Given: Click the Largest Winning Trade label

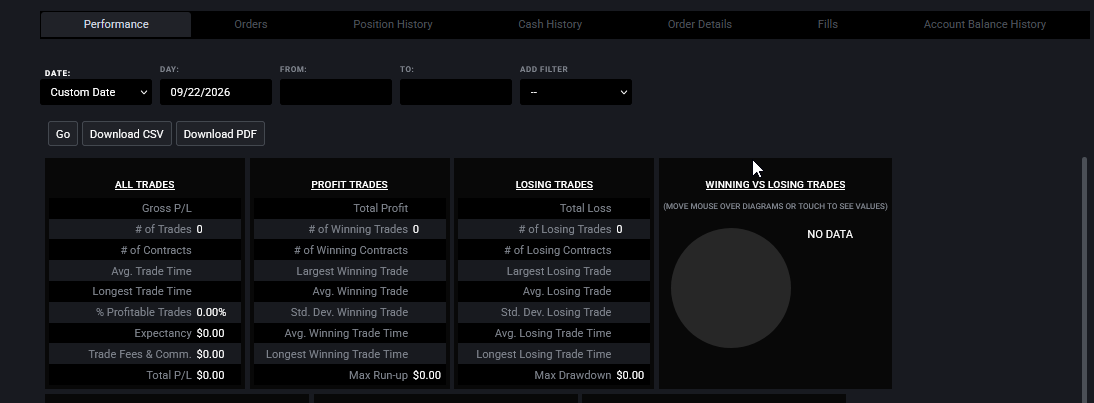Looking at the screenshot, I should 352,271.
